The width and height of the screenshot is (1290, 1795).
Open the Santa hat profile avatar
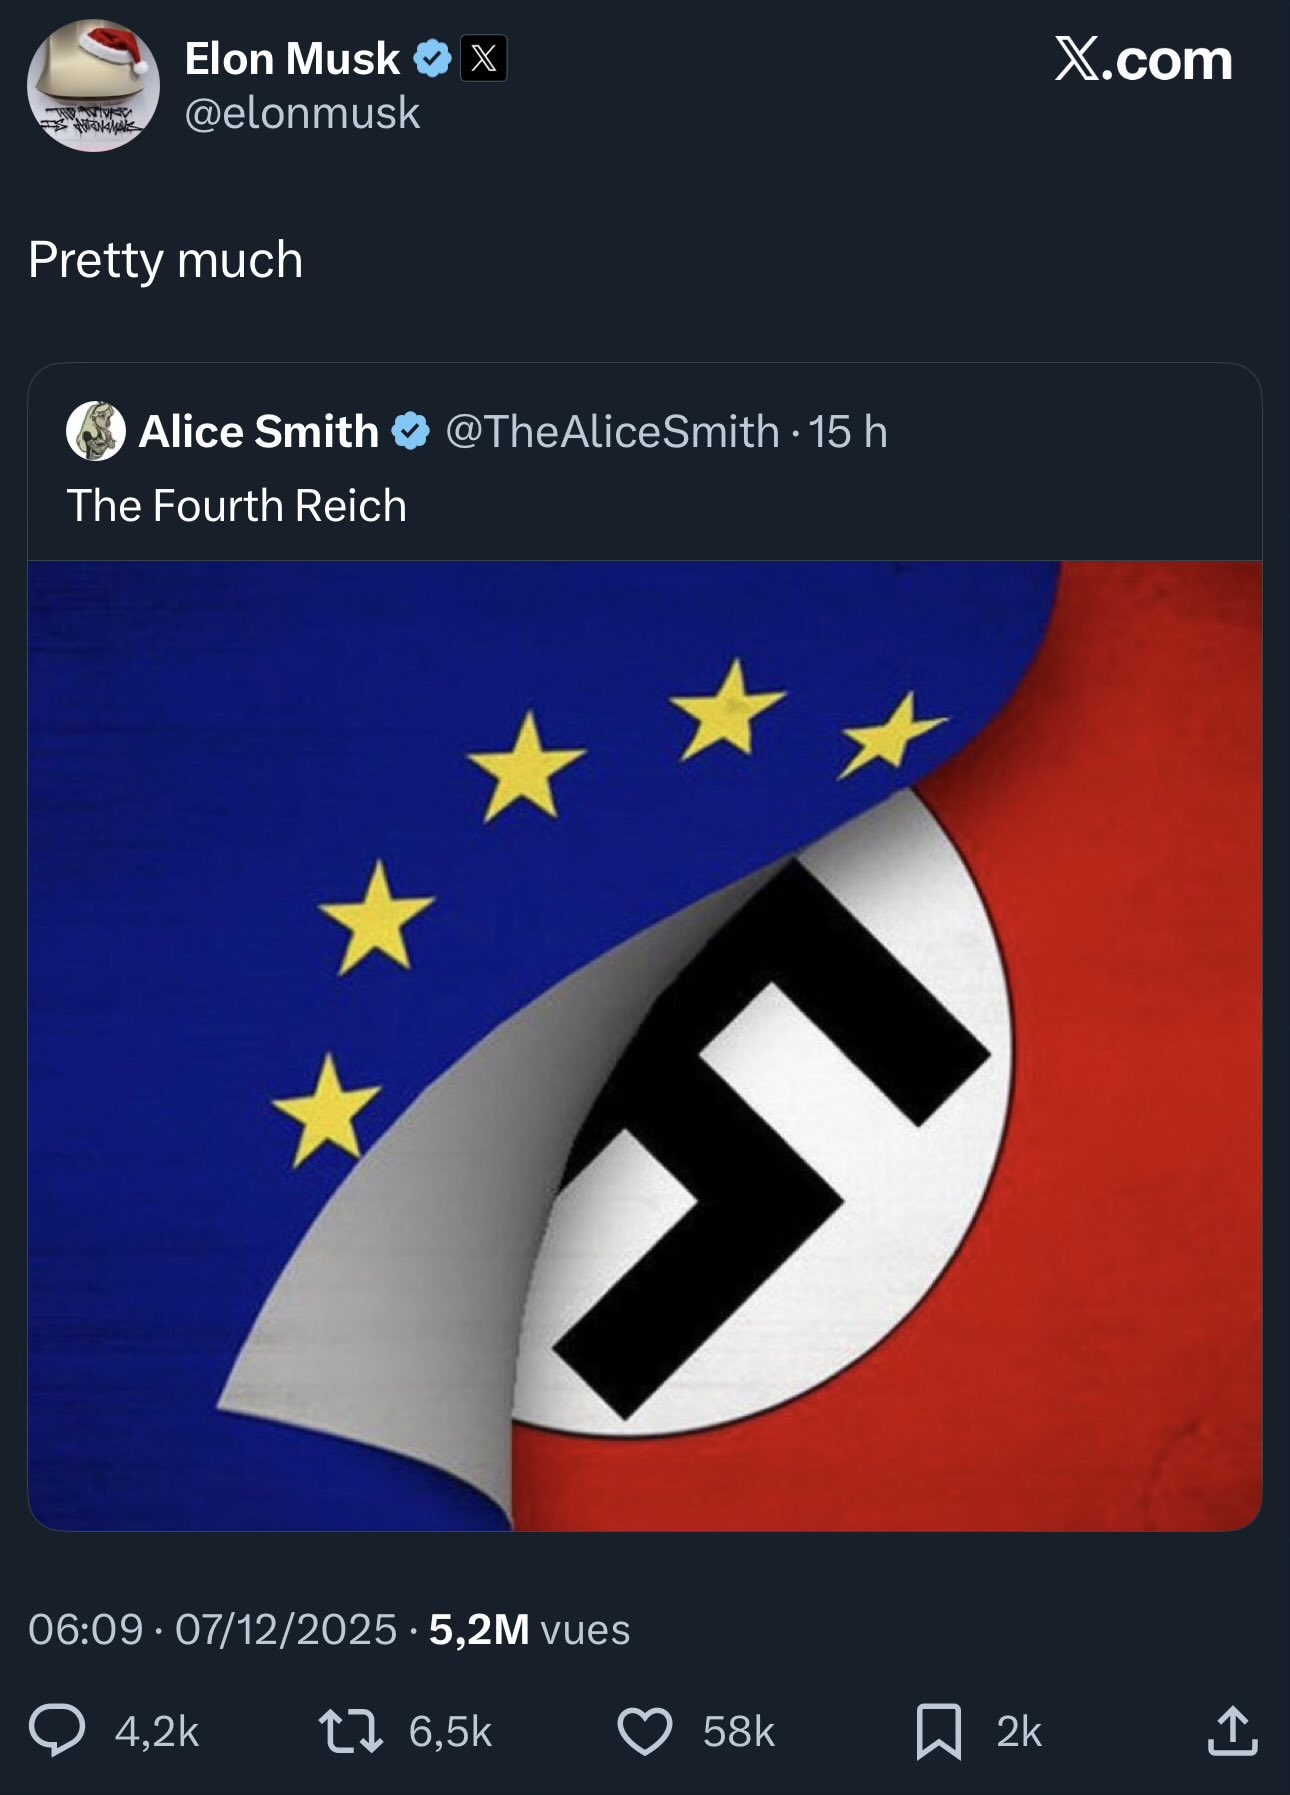[93, 86]
